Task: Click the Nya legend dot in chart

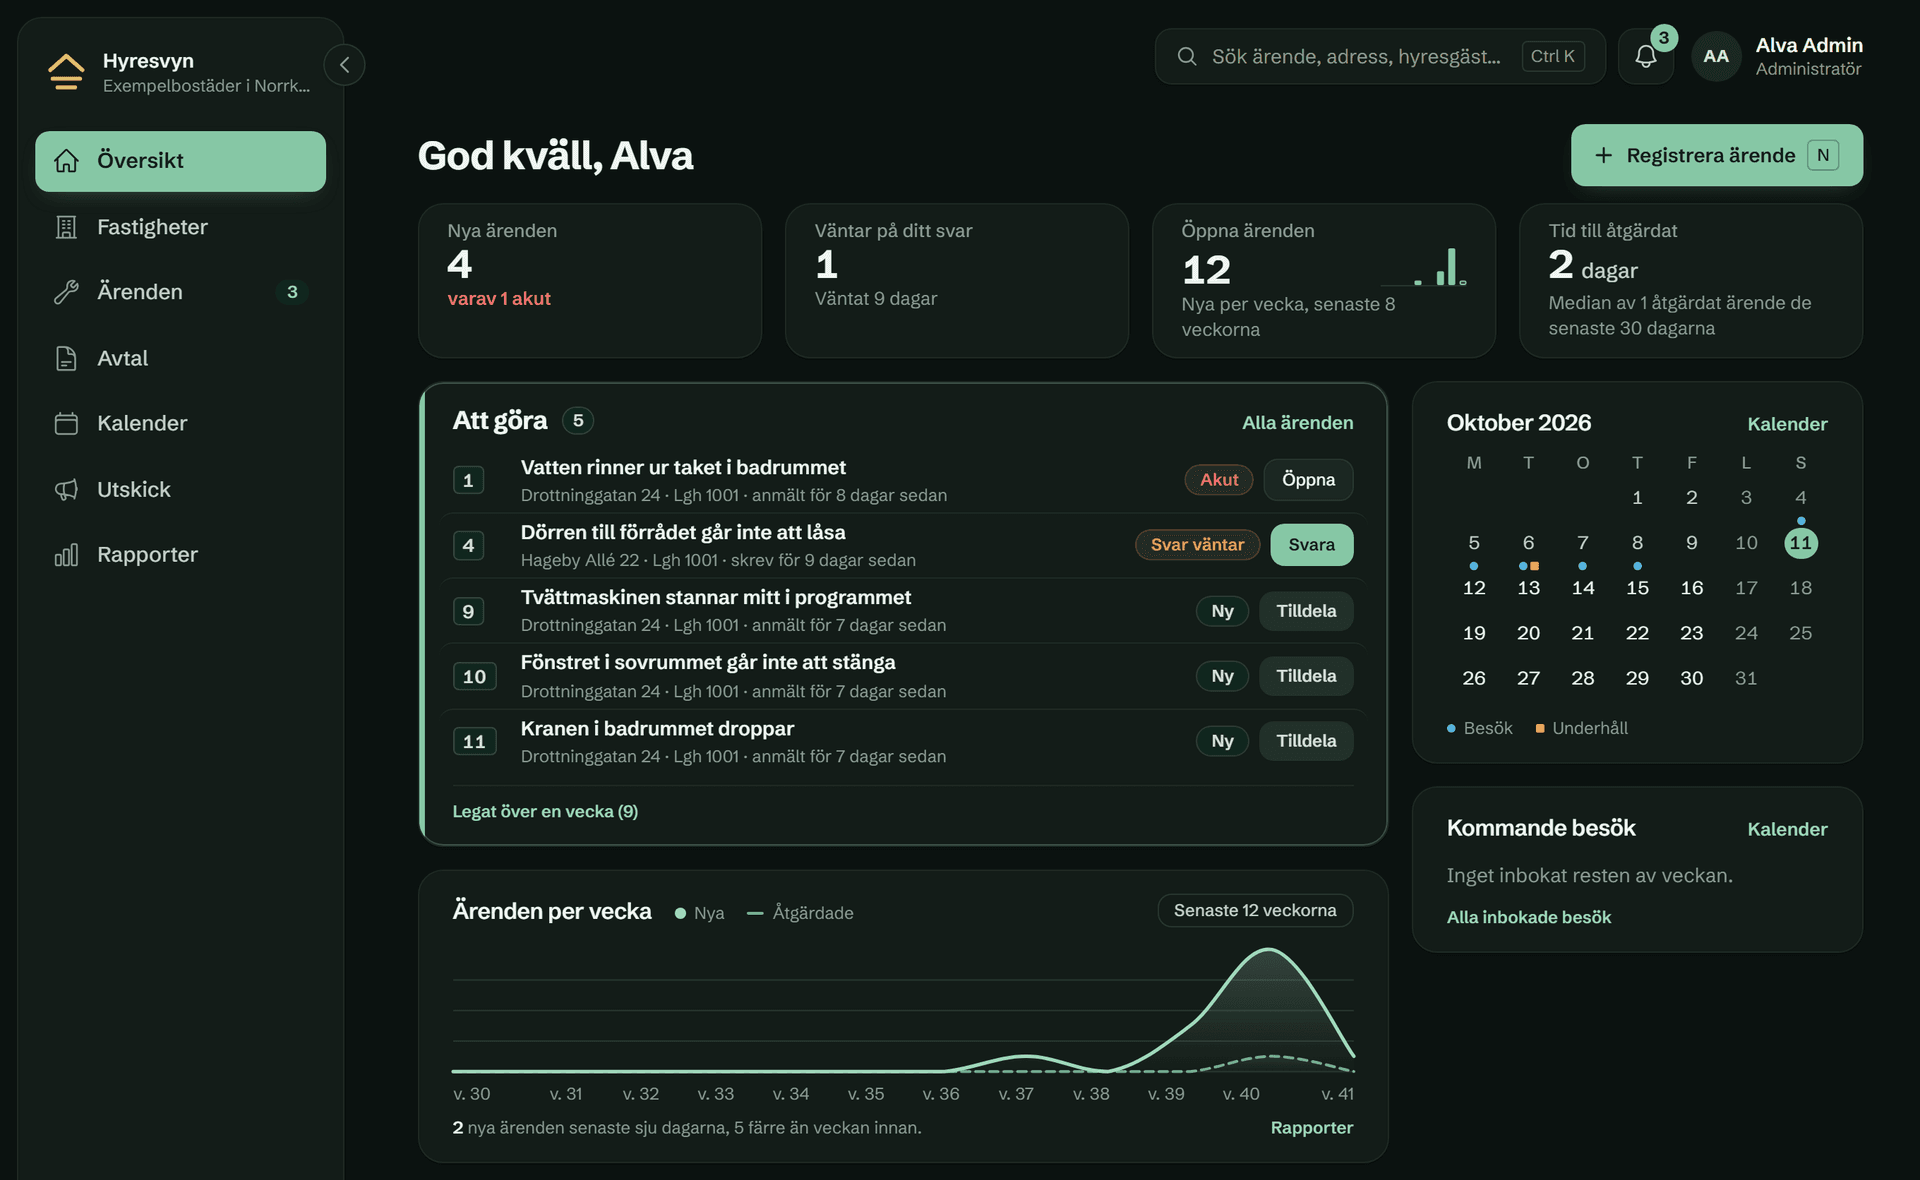Action: (x=680, y=913)
